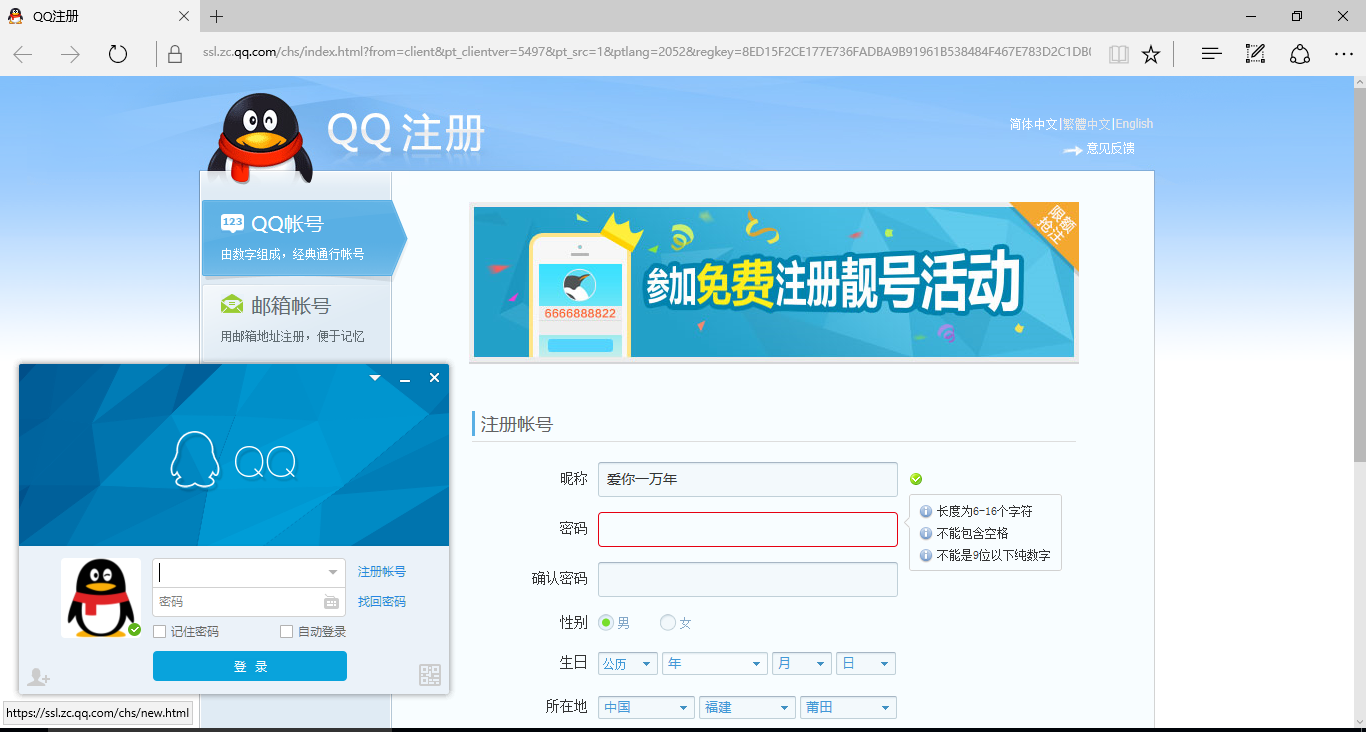Open the 日 birth day dropdown
Viewport: 1366px width, 732px height.
pyautogui.click(x=866, y=664)
